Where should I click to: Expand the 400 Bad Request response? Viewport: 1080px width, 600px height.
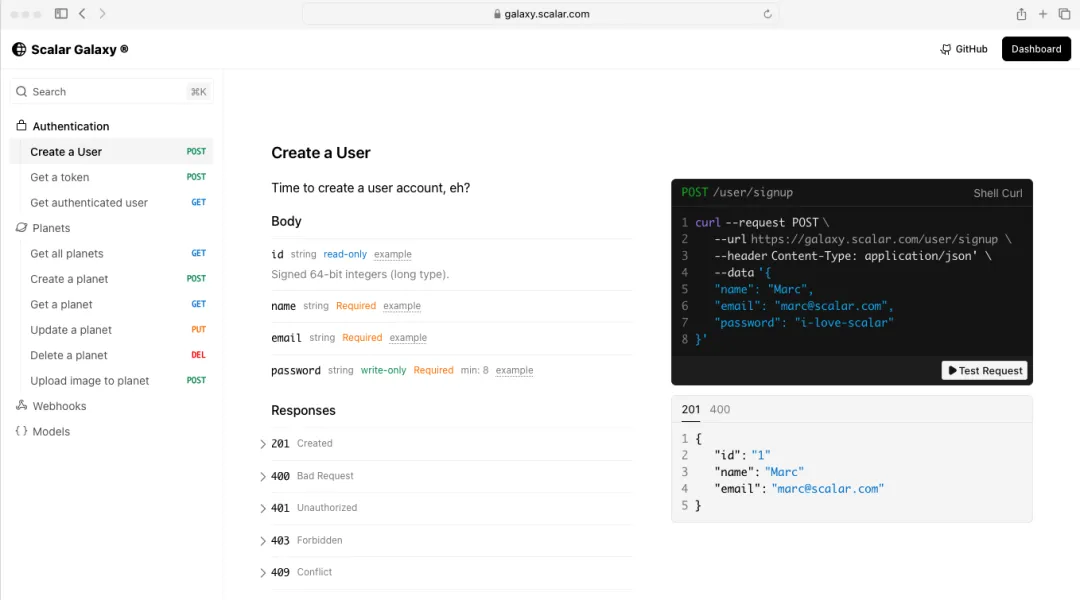pyautogui.click(x=263, y=476)
